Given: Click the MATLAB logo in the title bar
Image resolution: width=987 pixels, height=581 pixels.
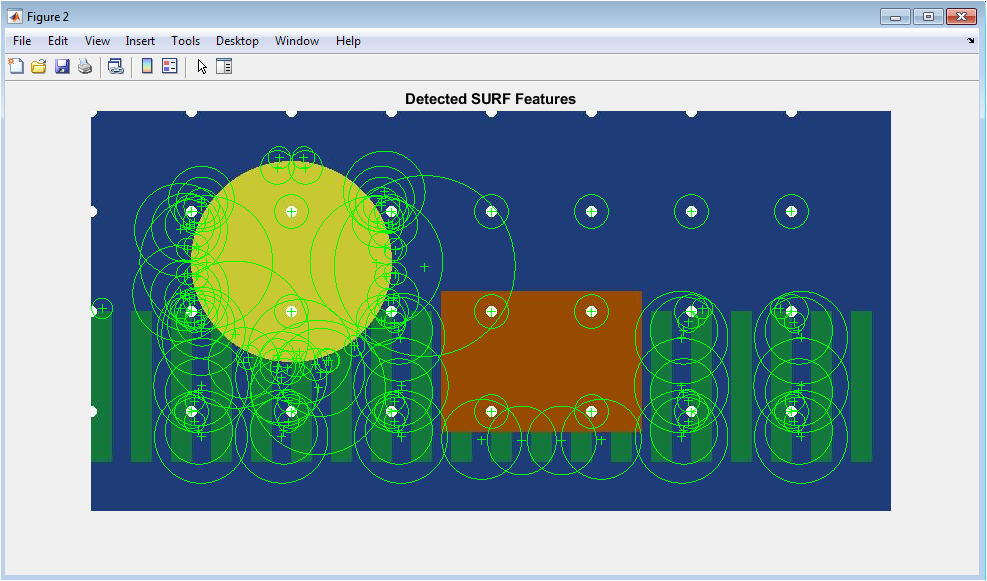Looking at the screenshot, I should (15, 17).
